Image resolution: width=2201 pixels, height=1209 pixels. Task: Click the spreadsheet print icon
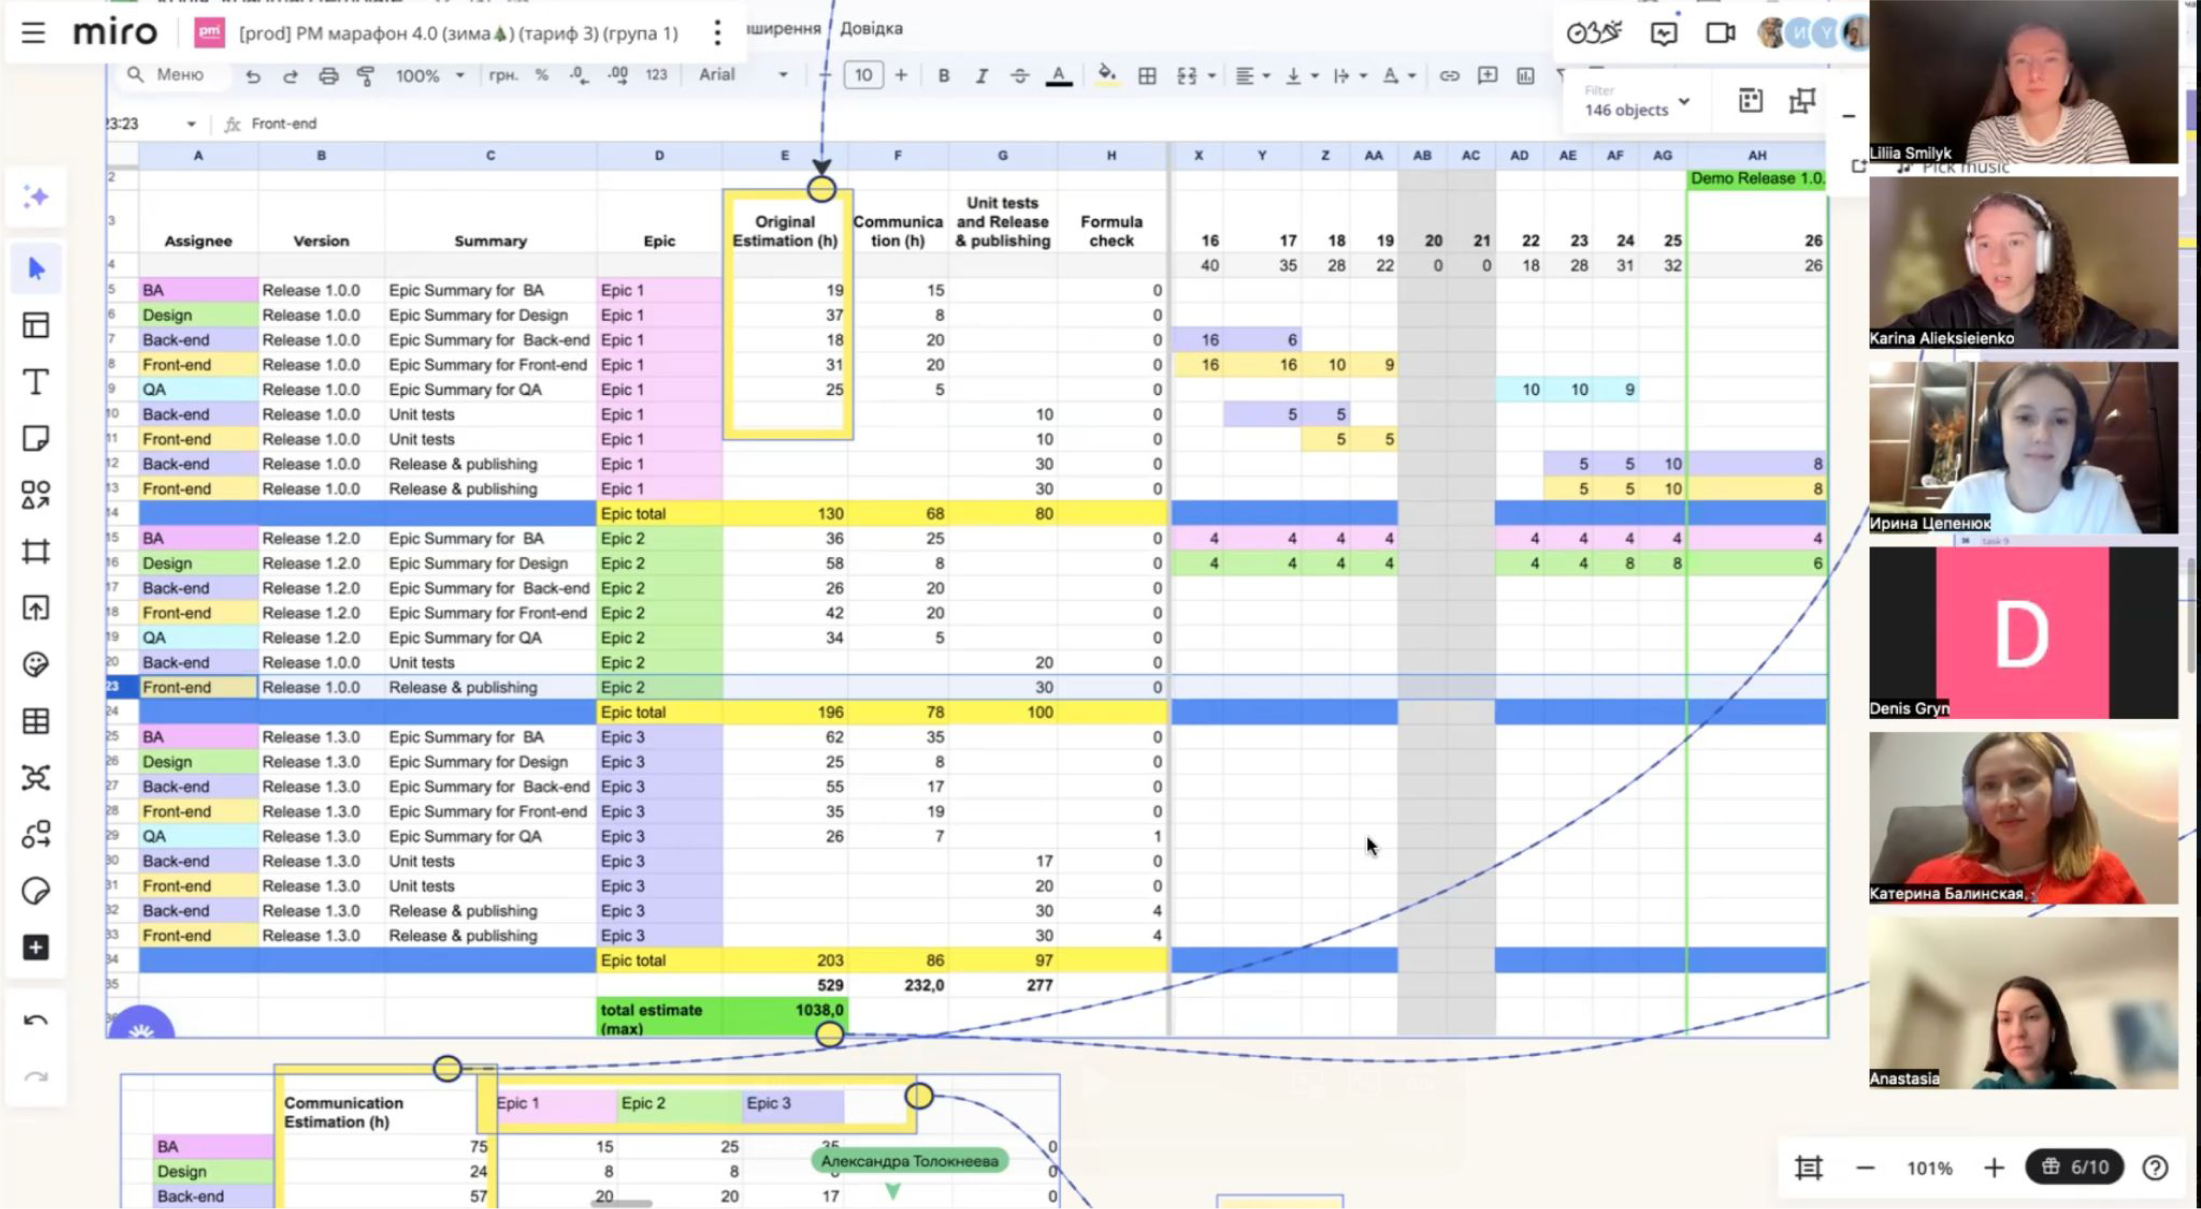click(328, 75)
